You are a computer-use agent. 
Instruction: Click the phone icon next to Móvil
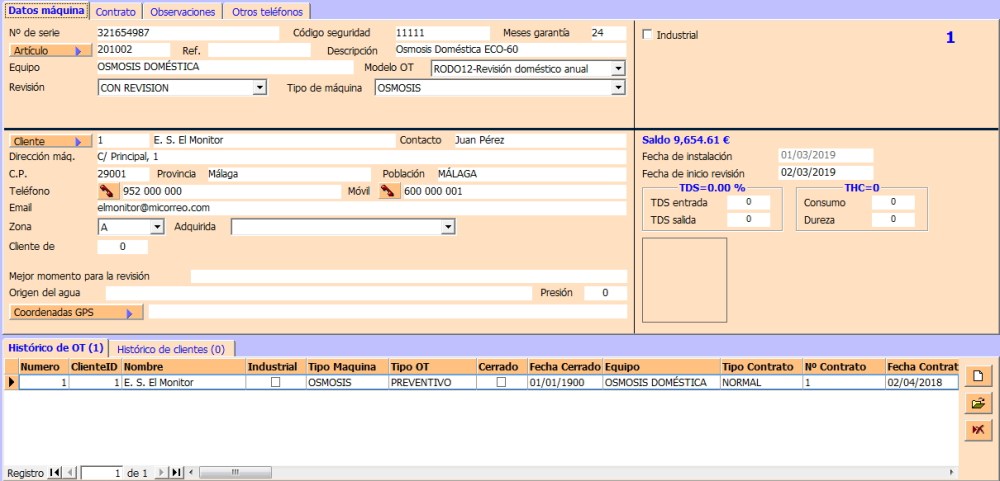click(x=389, y=191)
